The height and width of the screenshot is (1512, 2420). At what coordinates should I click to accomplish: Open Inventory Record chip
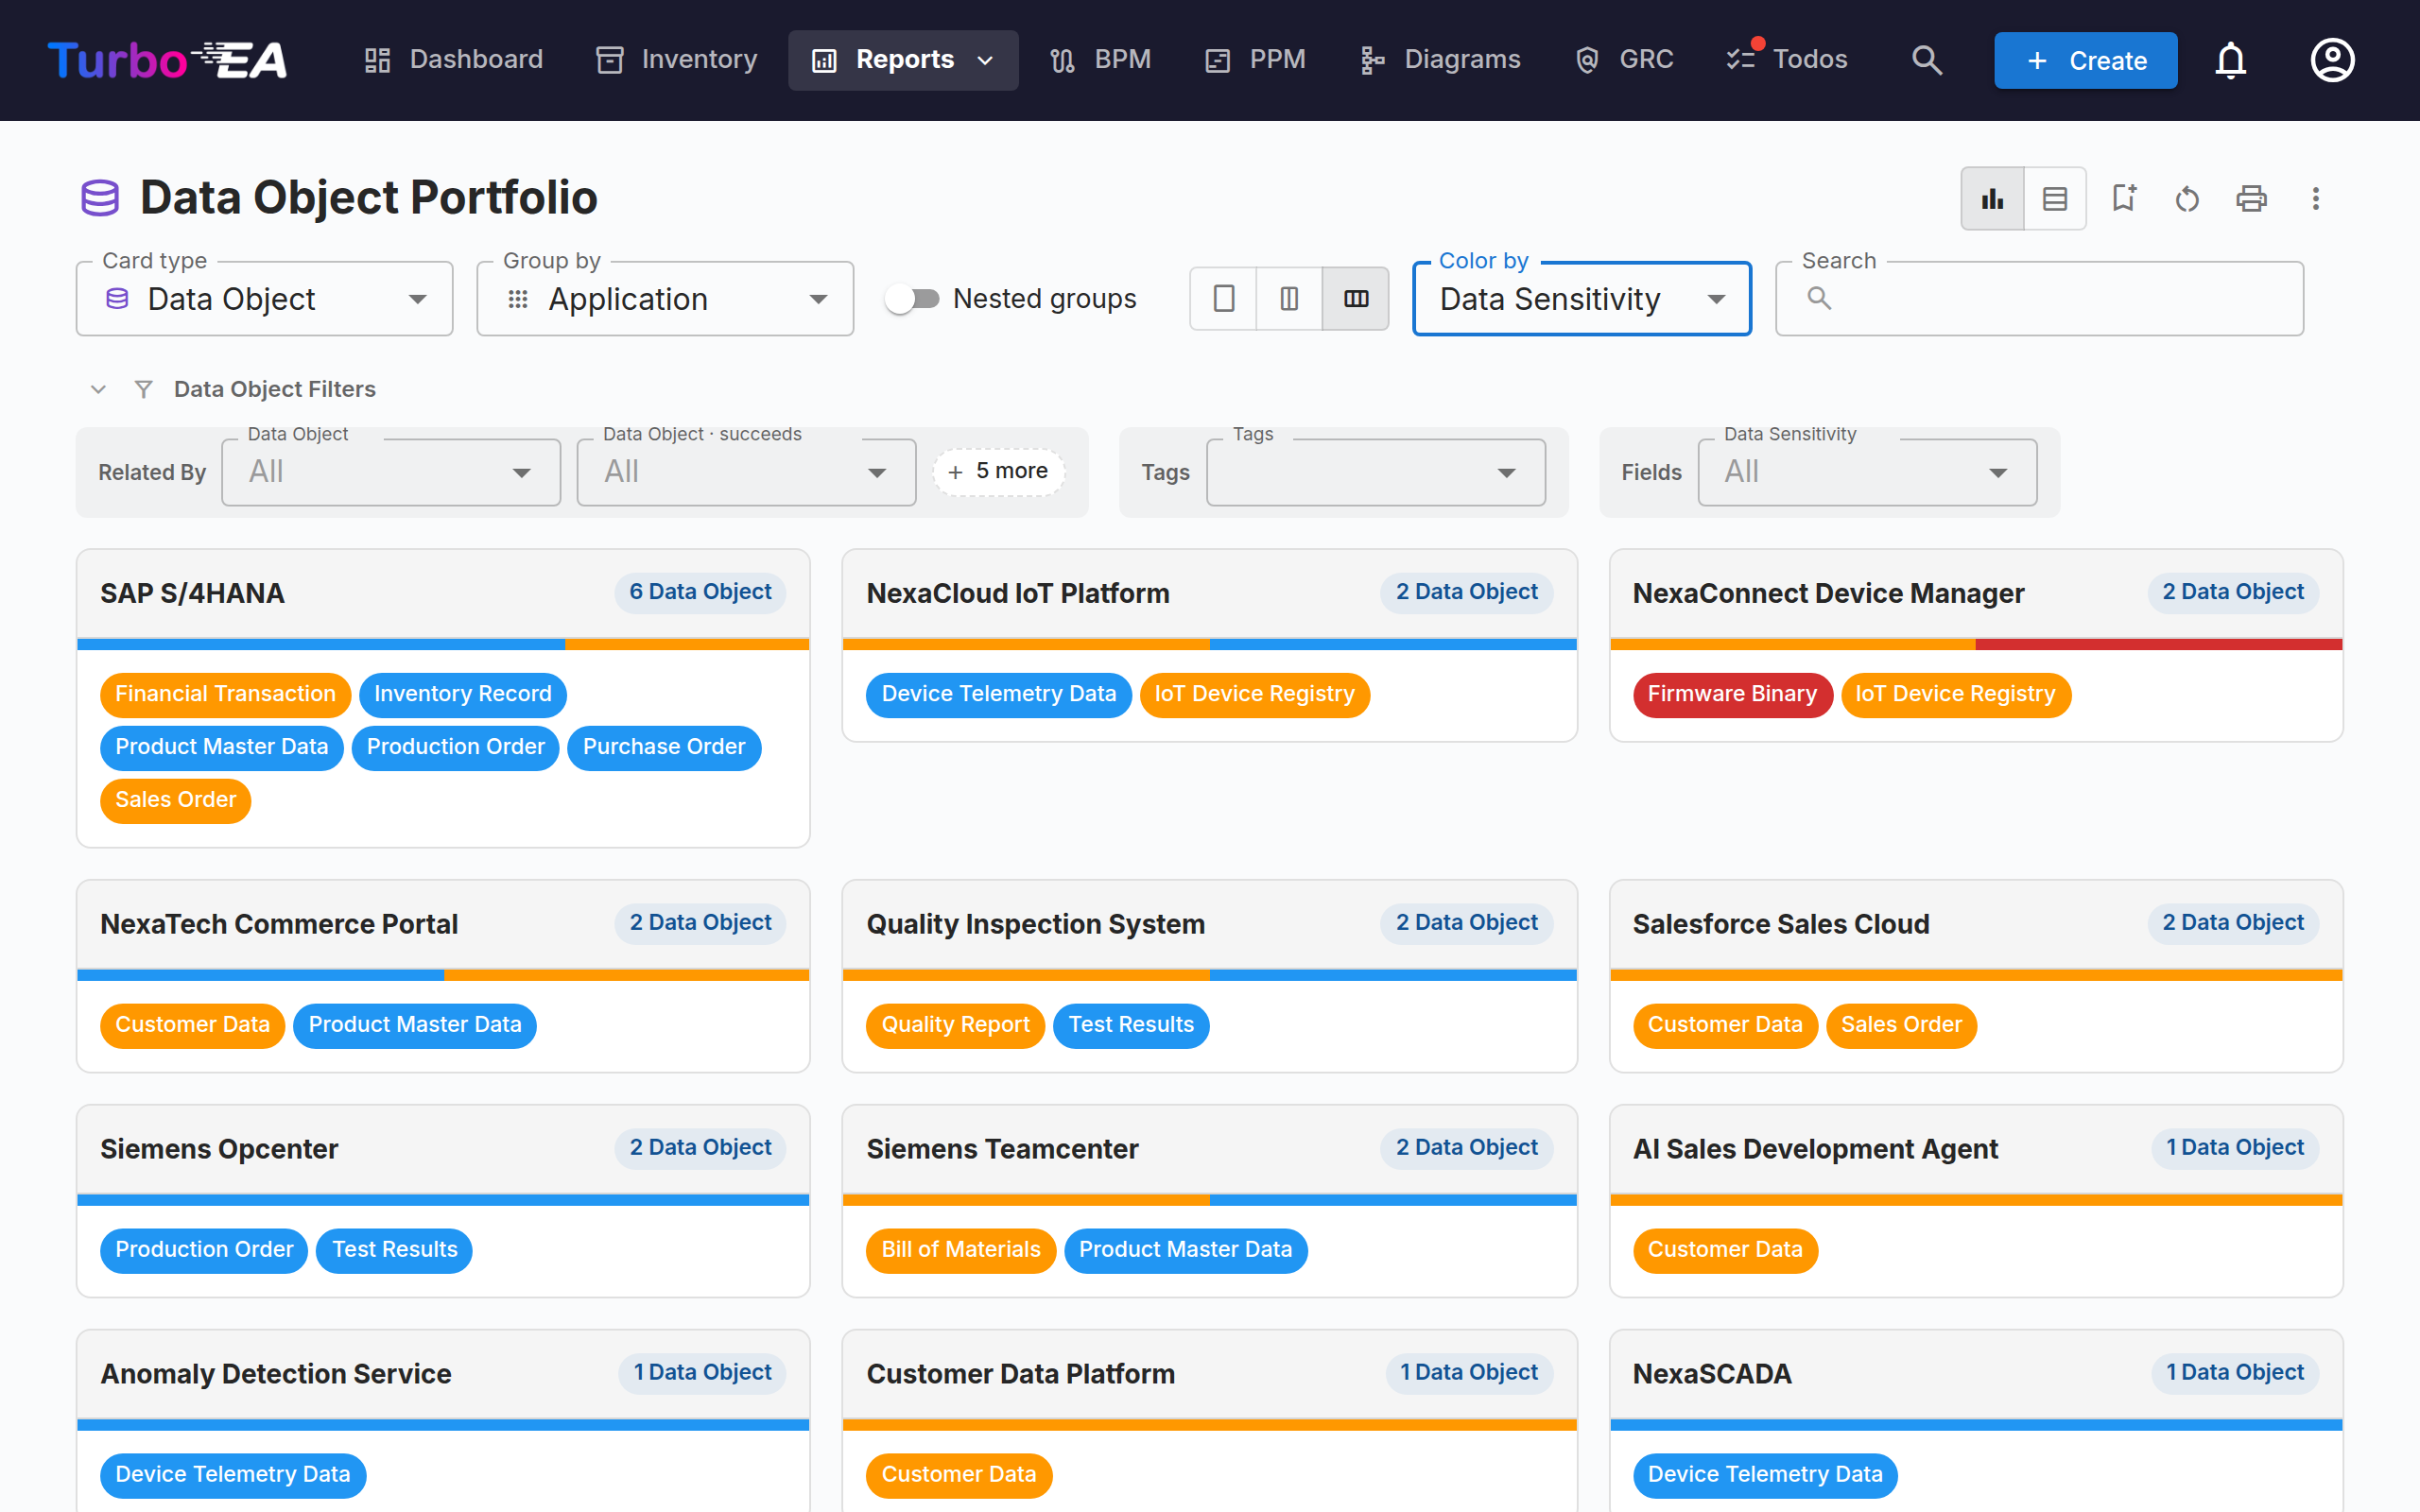(462, 694)
